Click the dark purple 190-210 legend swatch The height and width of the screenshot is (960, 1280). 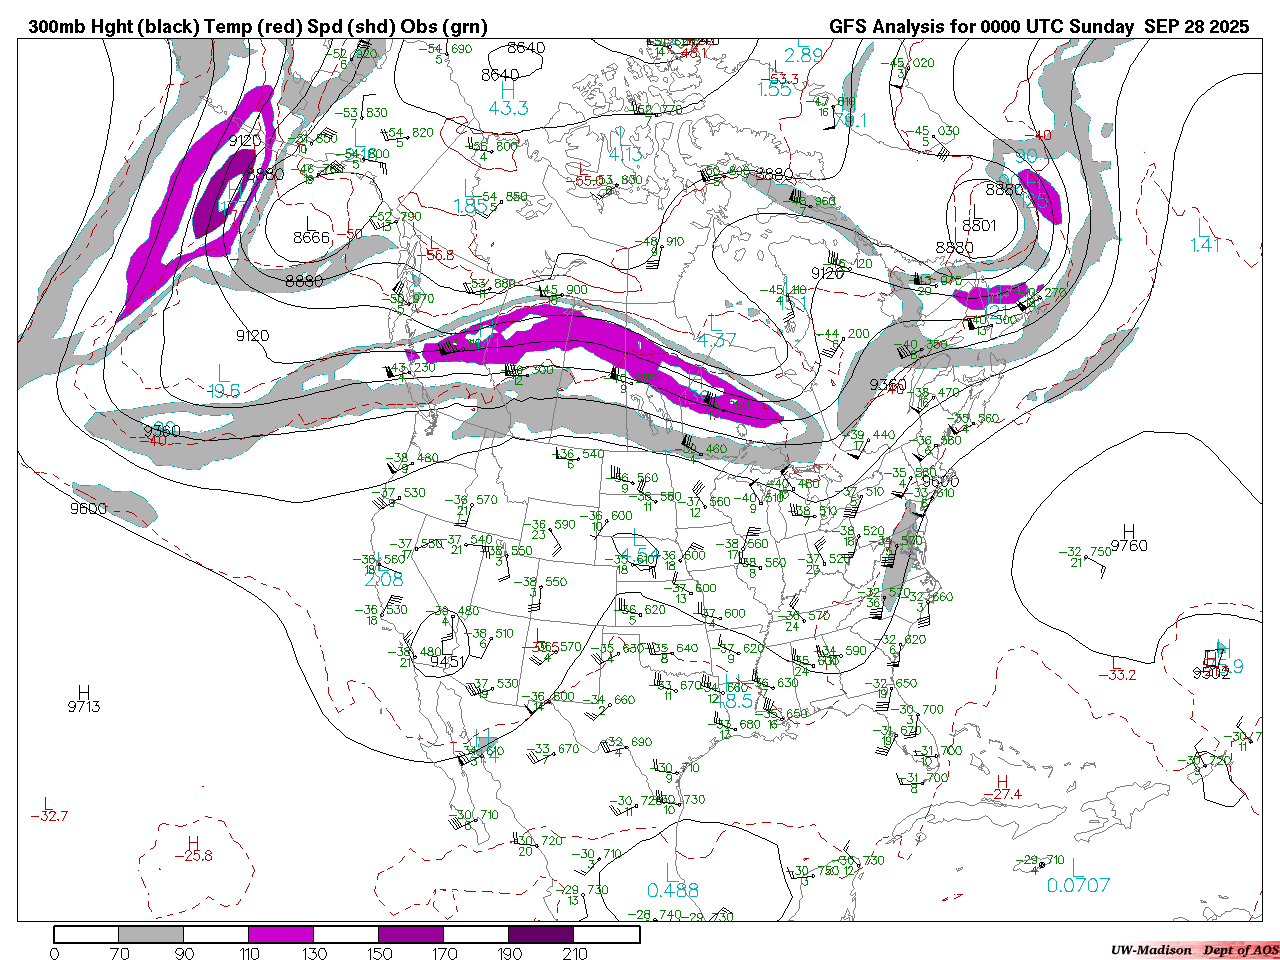pos(541,935)
